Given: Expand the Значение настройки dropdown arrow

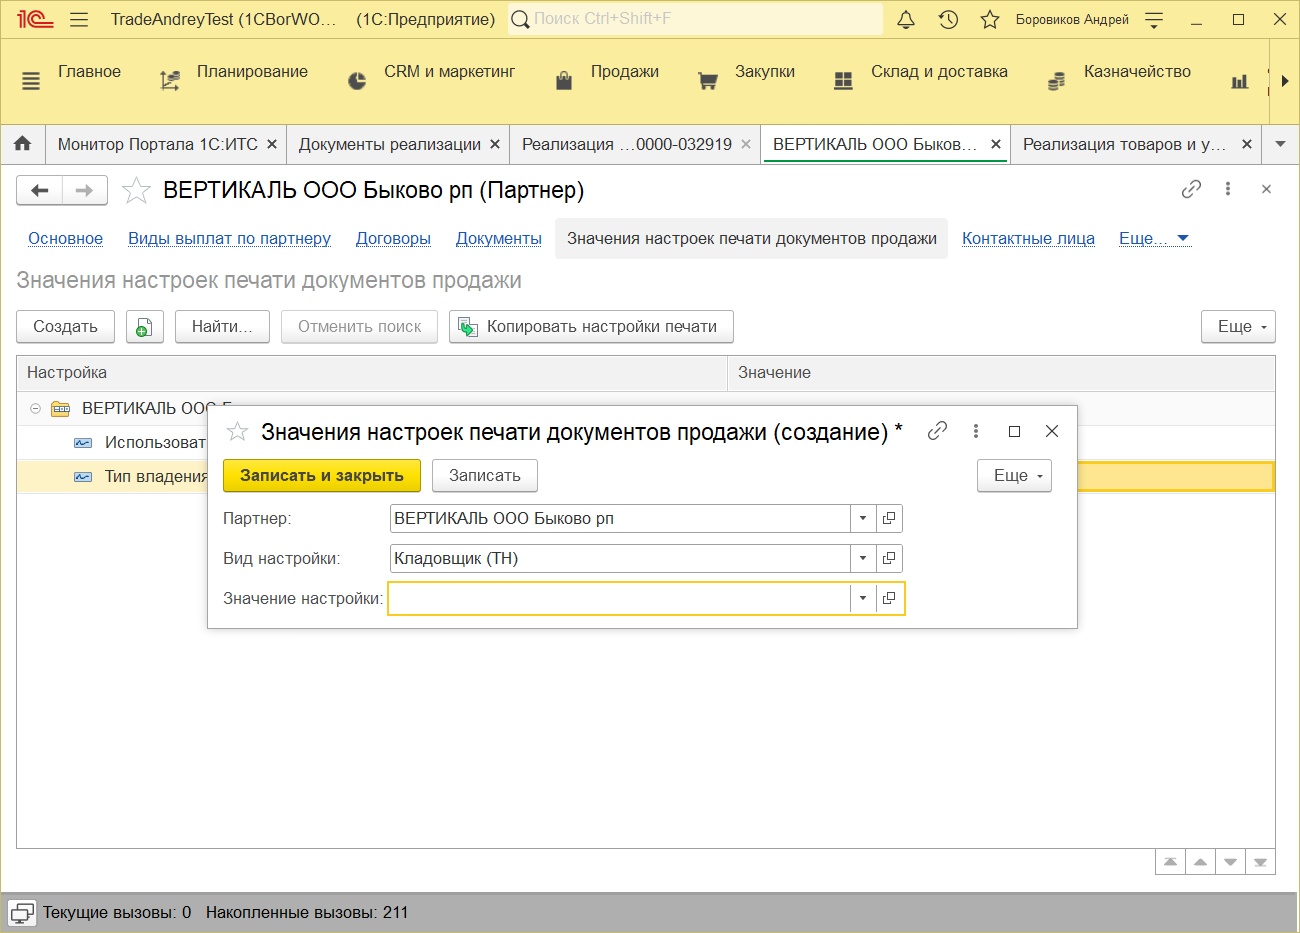Looking at the screenshot, I should pyautogui.click(x=863, y=598).
